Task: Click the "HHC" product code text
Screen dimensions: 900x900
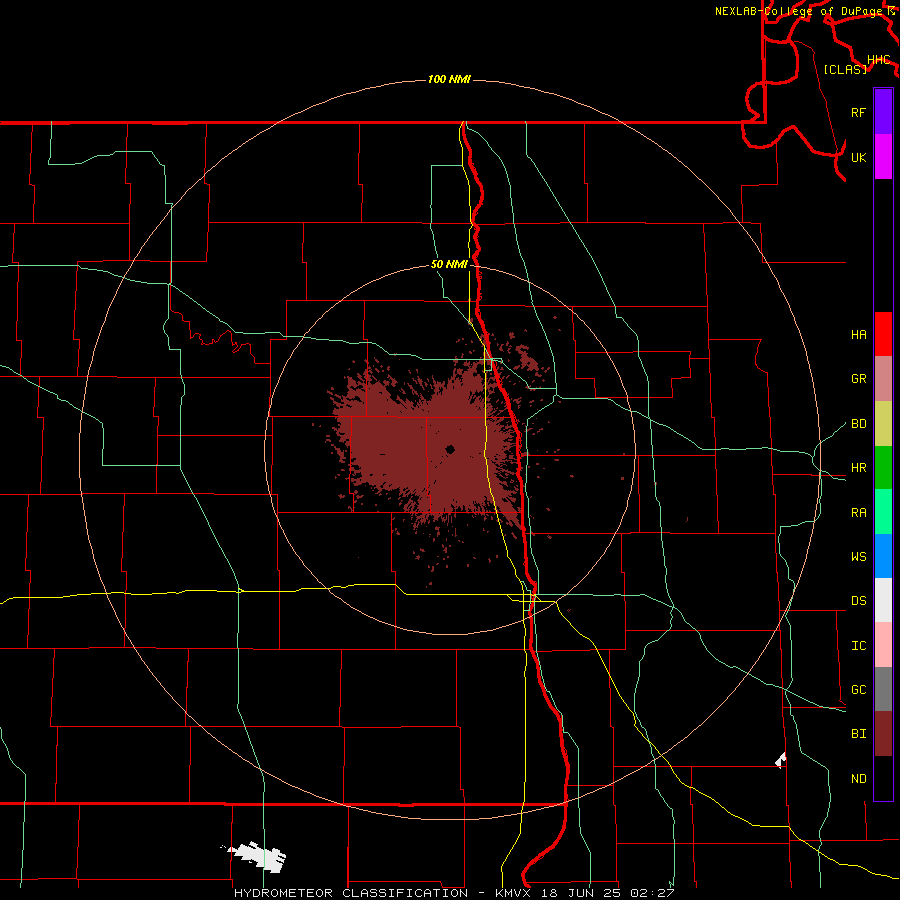Action: 879,60
